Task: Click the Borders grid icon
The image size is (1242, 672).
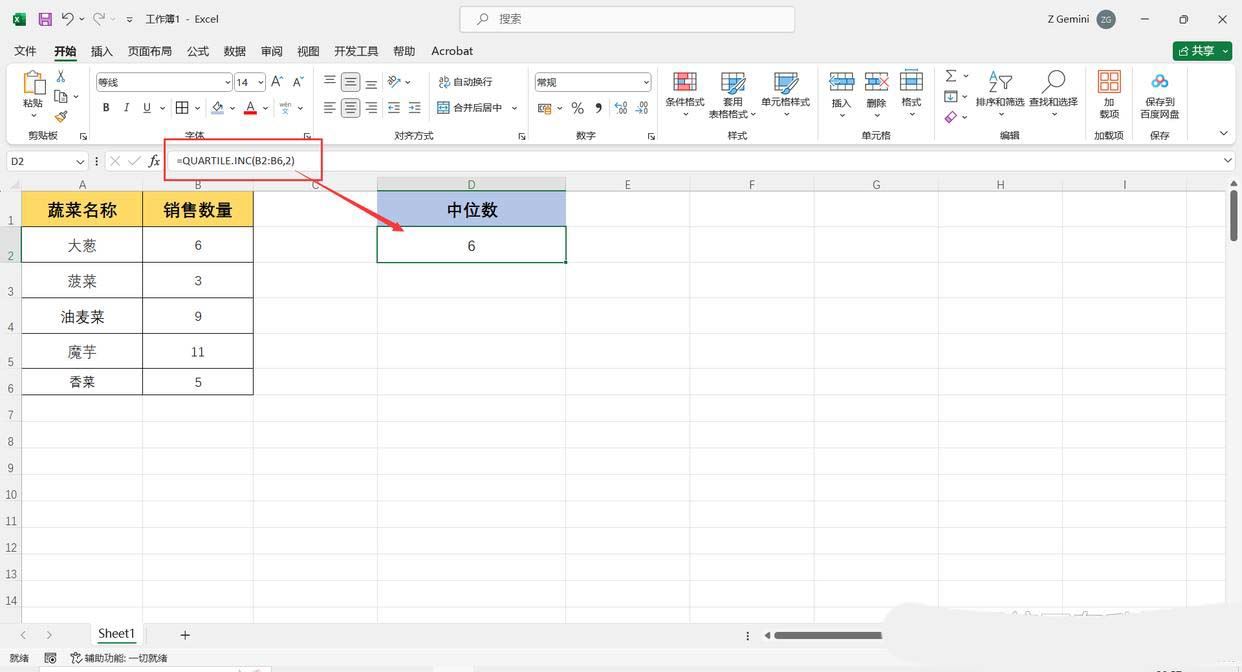Action: (x=182, y=108)
